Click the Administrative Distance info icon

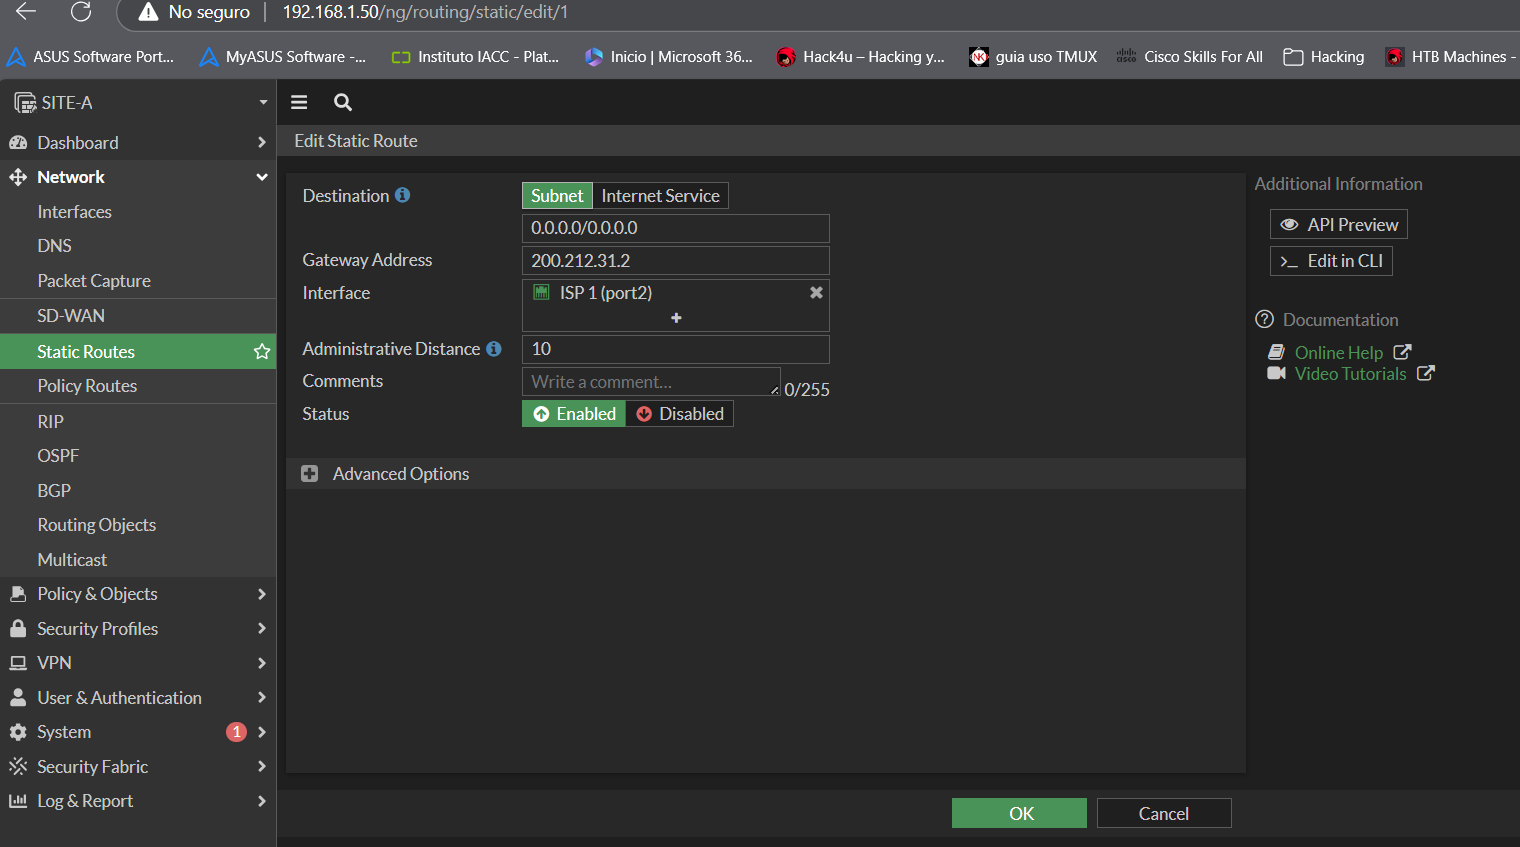pyautogui.click(x=494, y=348)
